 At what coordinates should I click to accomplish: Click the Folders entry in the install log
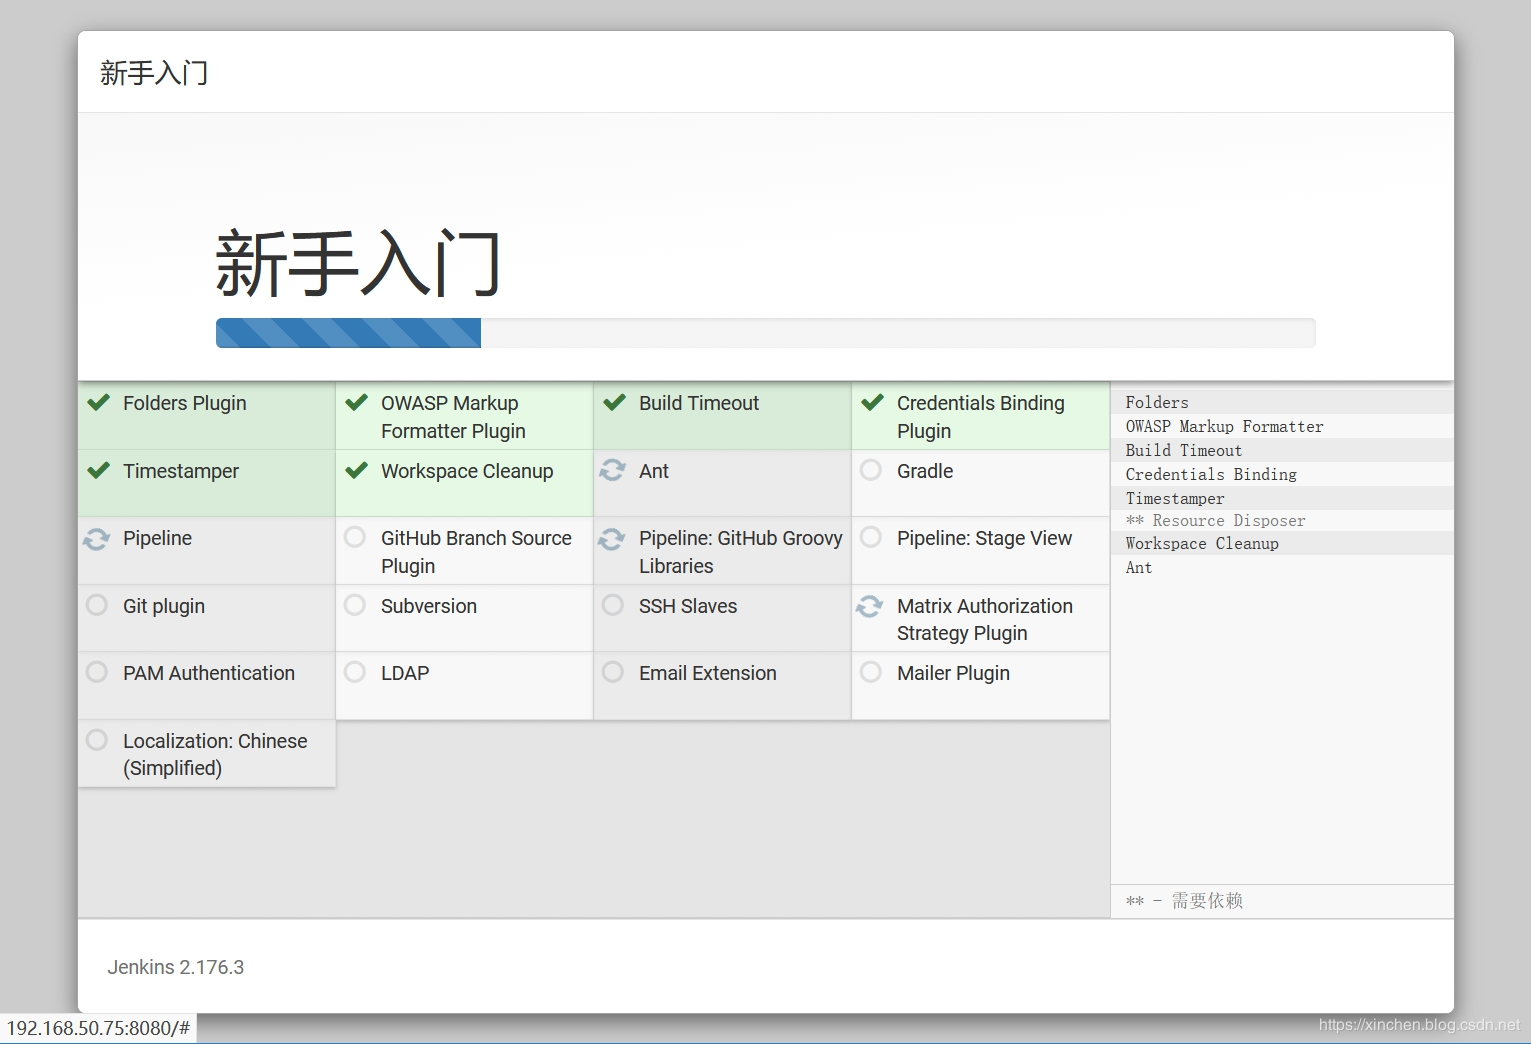[x=1157, y=402]
